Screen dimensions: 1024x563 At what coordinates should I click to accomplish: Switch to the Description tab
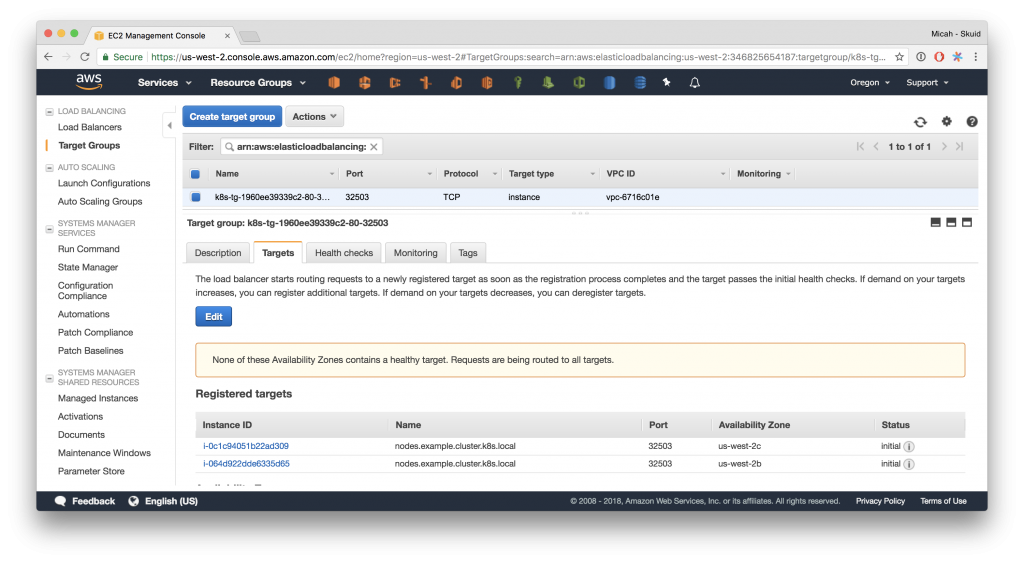pos(217,253)
